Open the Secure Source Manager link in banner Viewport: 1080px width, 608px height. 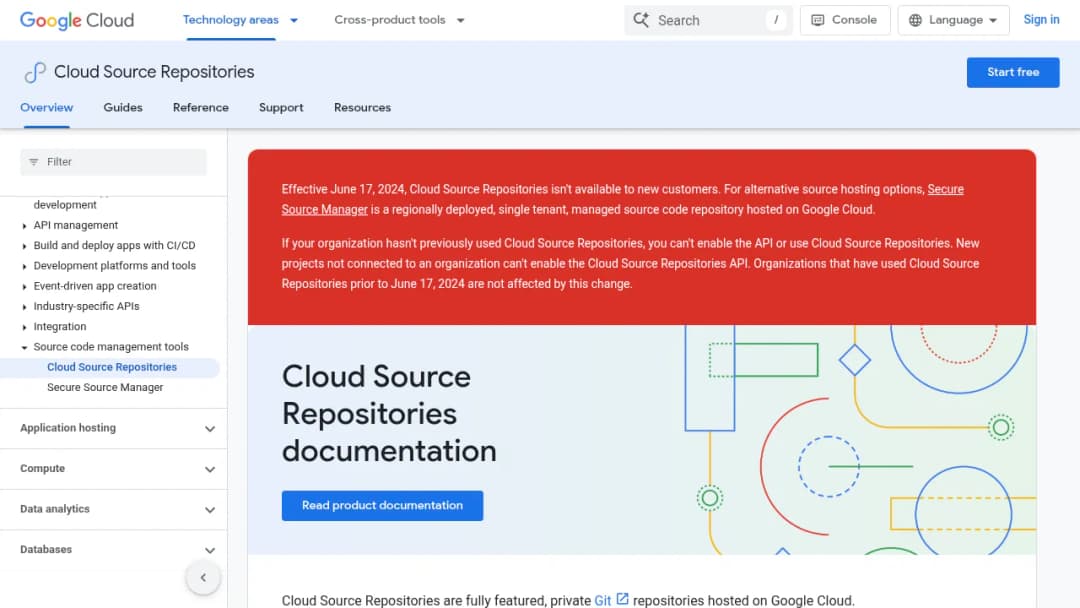coord(324,209)
